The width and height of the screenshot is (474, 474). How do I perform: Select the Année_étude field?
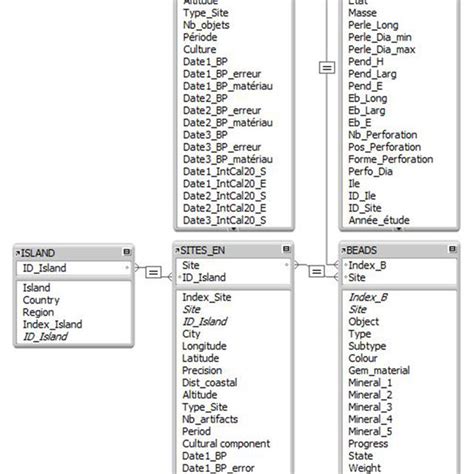(x=379, y=220)
